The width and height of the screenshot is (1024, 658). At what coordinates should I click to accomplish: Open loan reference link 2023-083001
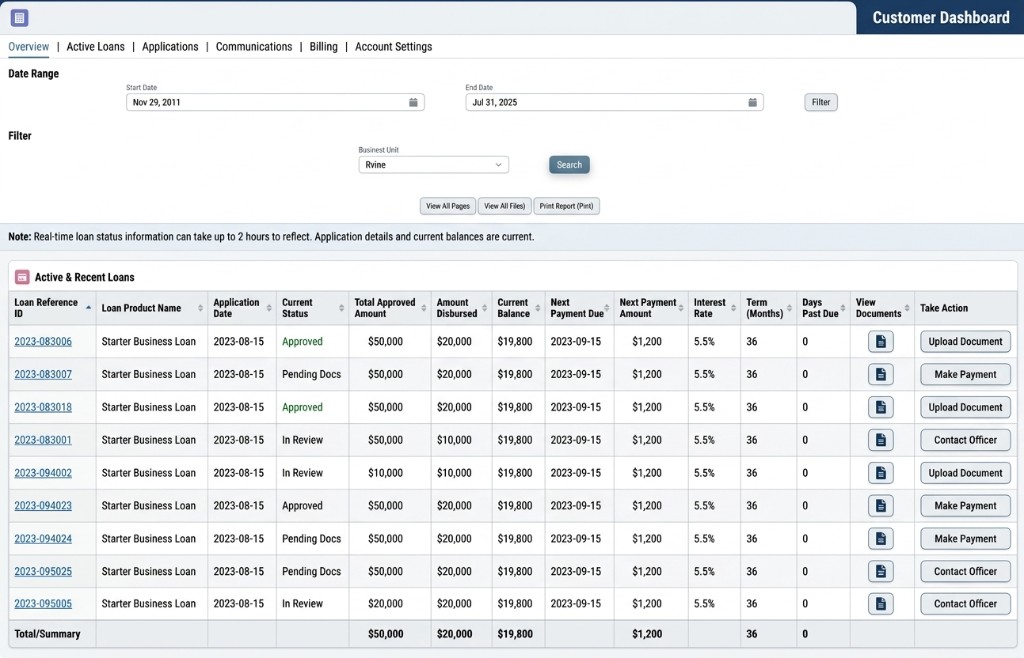point(43,440)
